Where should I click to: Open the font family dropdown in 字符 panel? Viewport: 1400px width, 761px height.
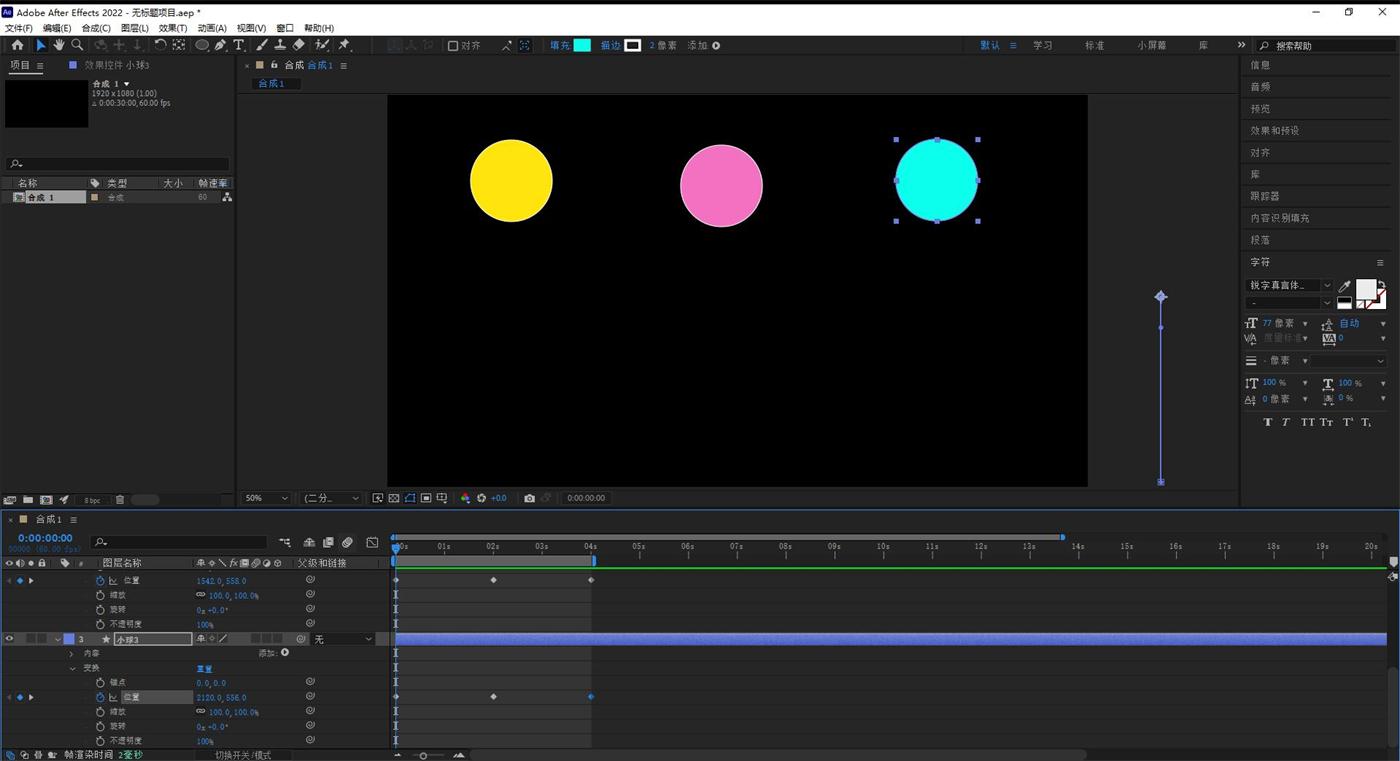click(x=1290, y=286)
